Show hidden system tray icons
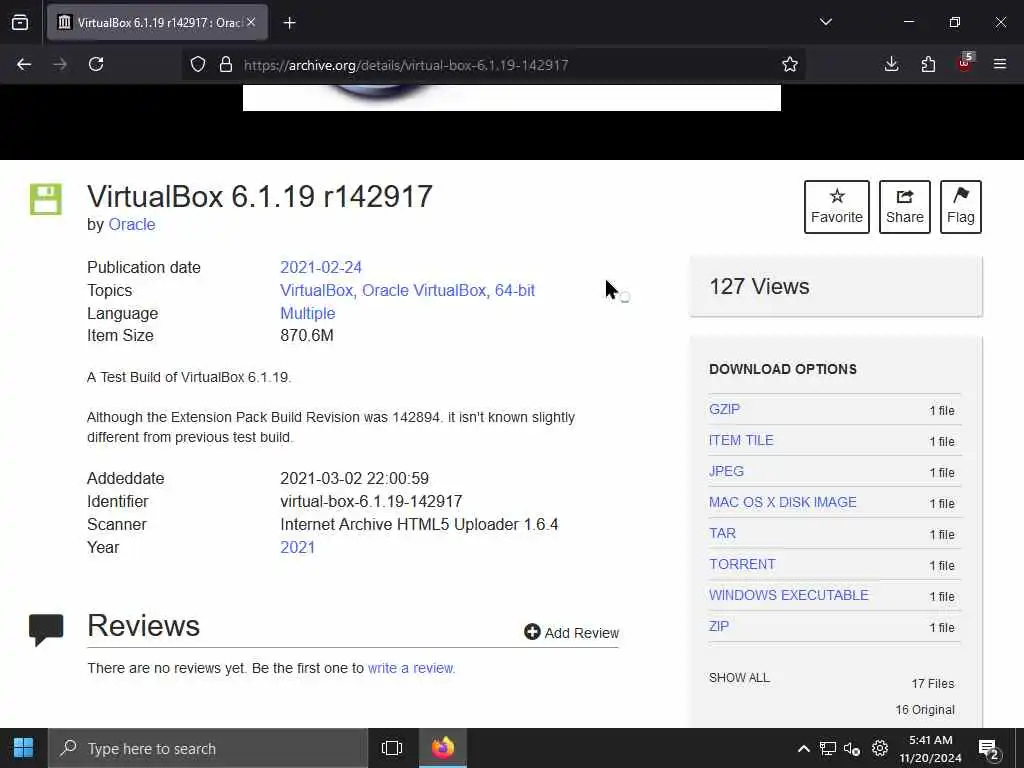Viewport: 1024px width, 768px height. point(804,748)
